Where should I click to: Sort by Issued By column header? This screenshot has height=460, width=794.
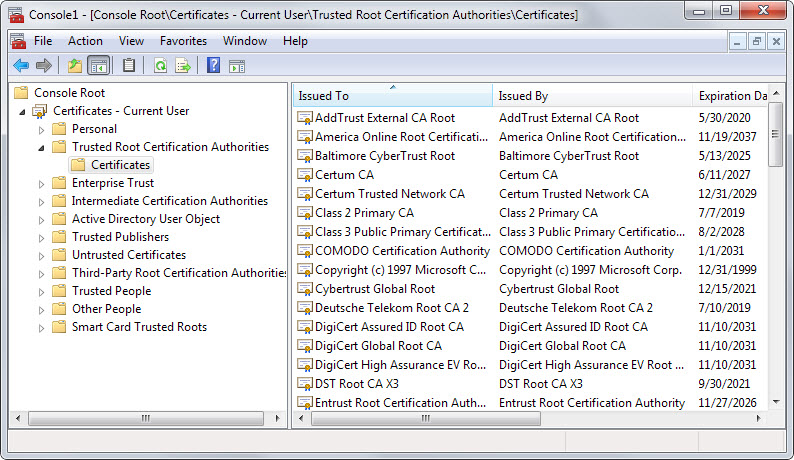(x=592, y=95)
